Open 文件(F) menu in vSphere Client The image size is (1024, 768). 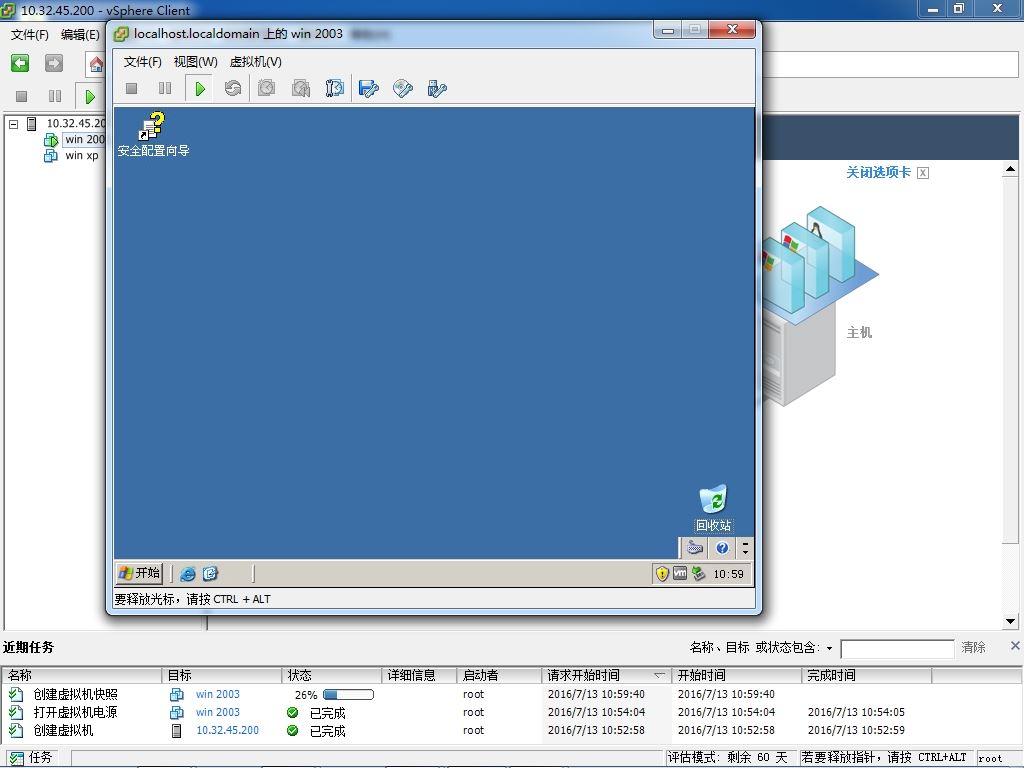(x=29, y=35)
